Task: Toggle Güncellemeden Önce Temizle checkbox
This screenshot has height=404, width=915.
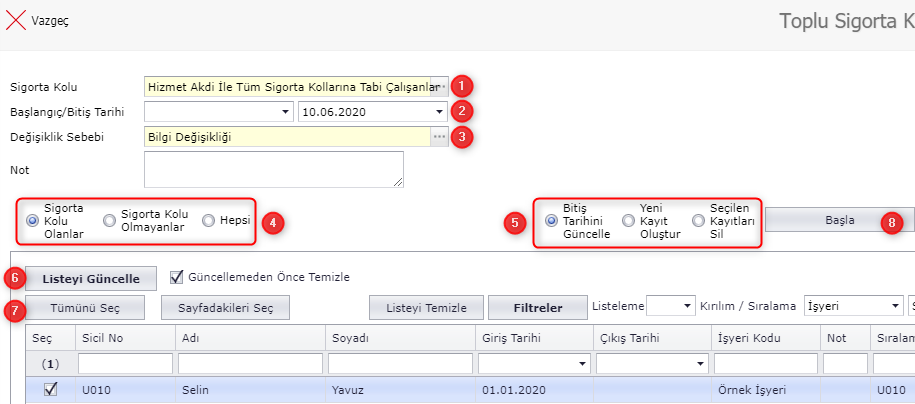Action: click(177, 276)
